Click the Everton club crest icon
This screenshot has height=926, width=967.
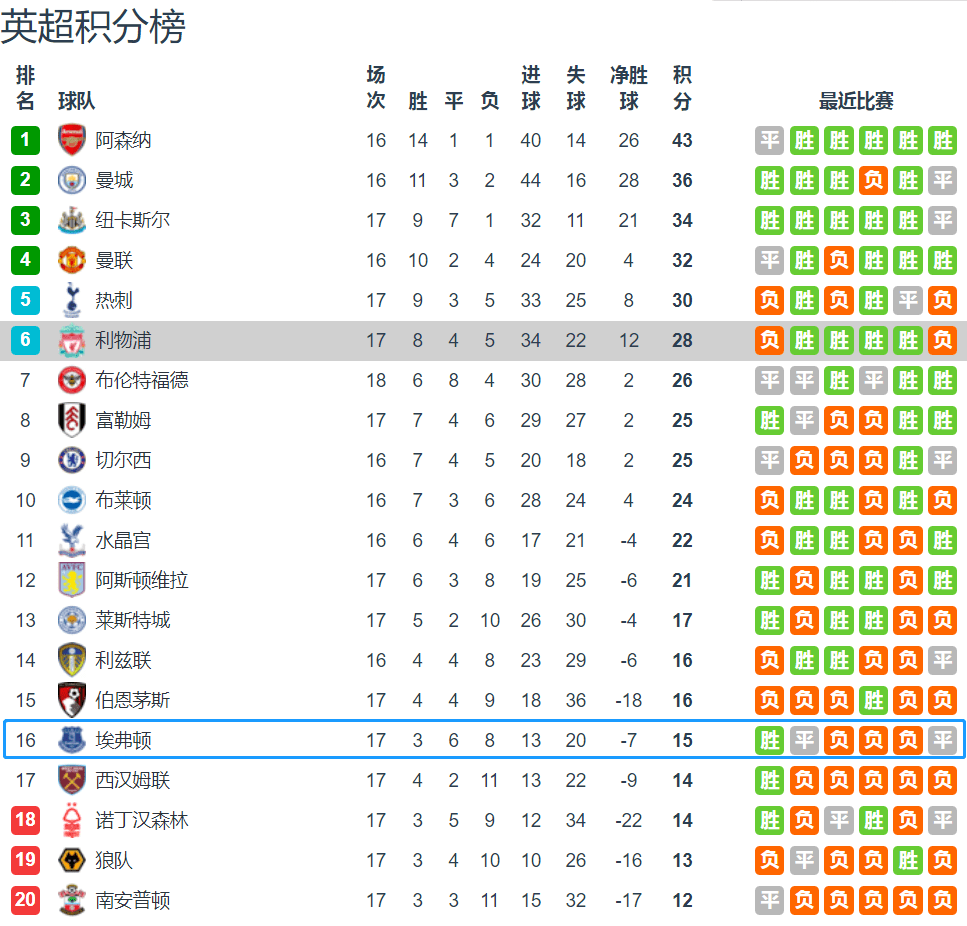coord(72,740)
